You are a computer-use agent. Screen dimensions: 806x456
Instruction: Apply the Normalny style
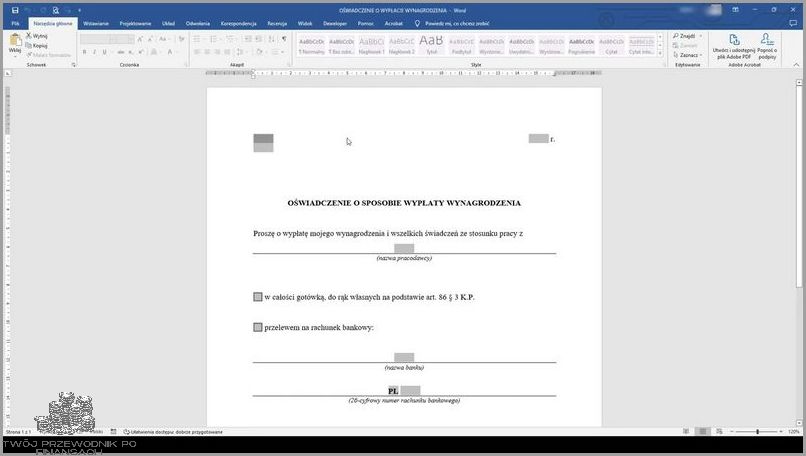(312, 46)
